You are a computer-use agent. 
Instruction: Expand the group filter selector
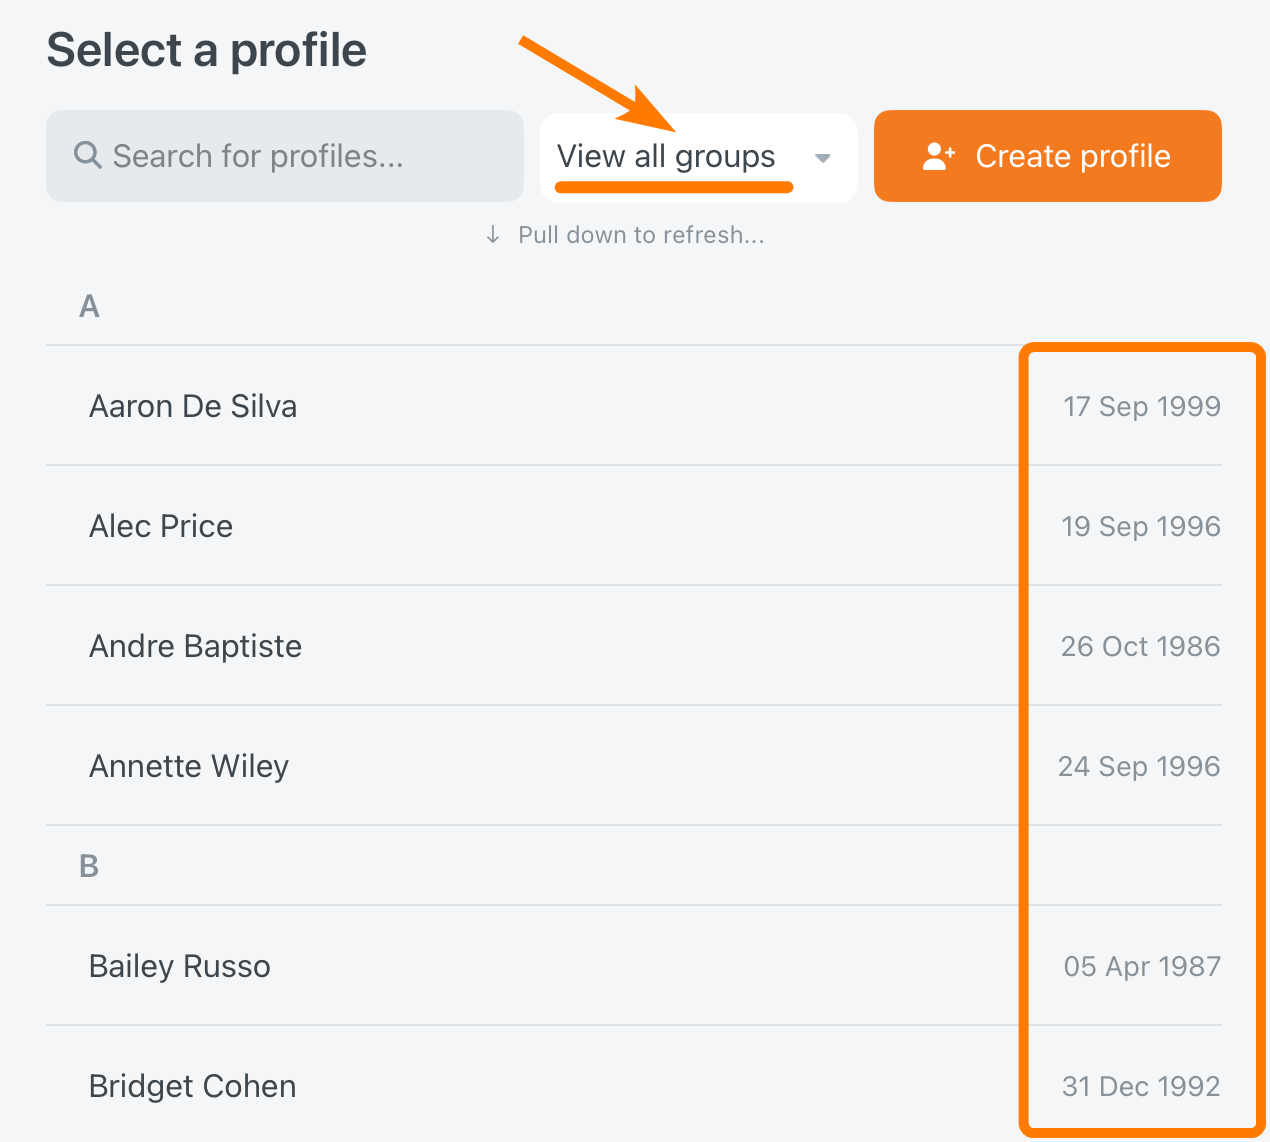point(698,157)
